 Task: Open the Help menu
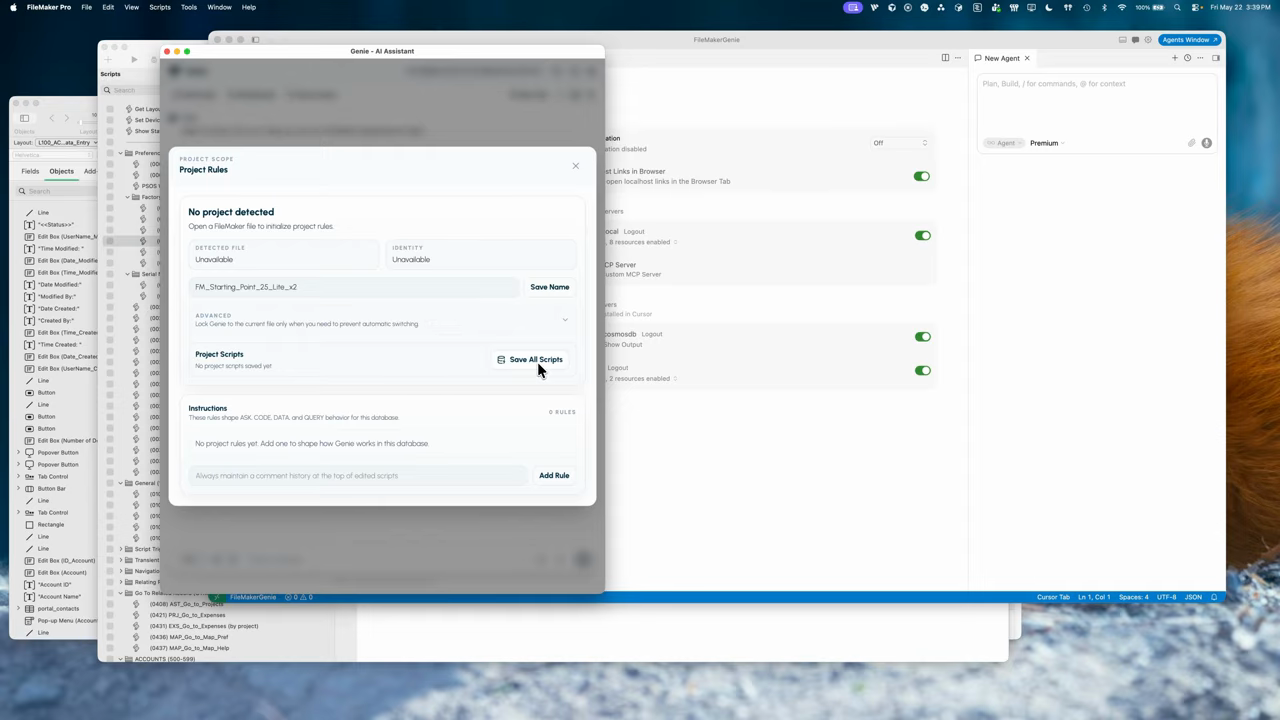coord(249,7)
